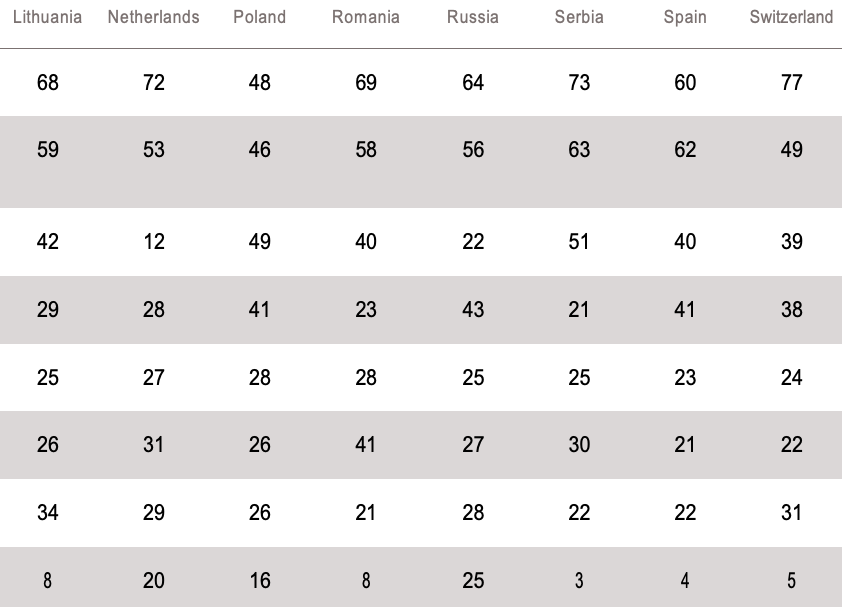Select value 51 in Serbia column
842x607 pixels.
tap(579, 242)
